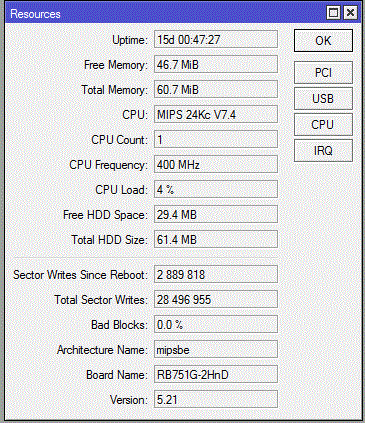This screenshot has width=365, height=423.
Task: Click the Architecture Name field mipsbe
Action: pyautogui.click(x=216, y=349)
